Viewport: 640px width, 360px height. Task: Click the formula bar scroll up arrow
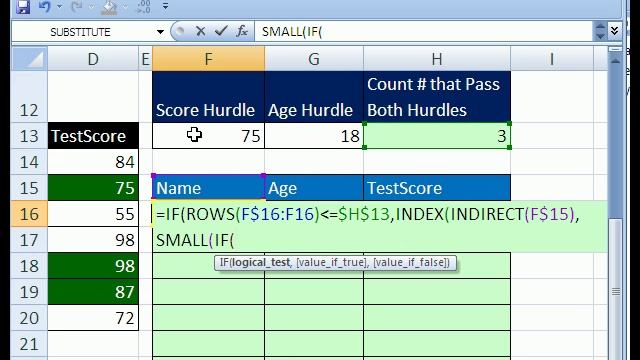pyautogui.click(x=600, y=27)
